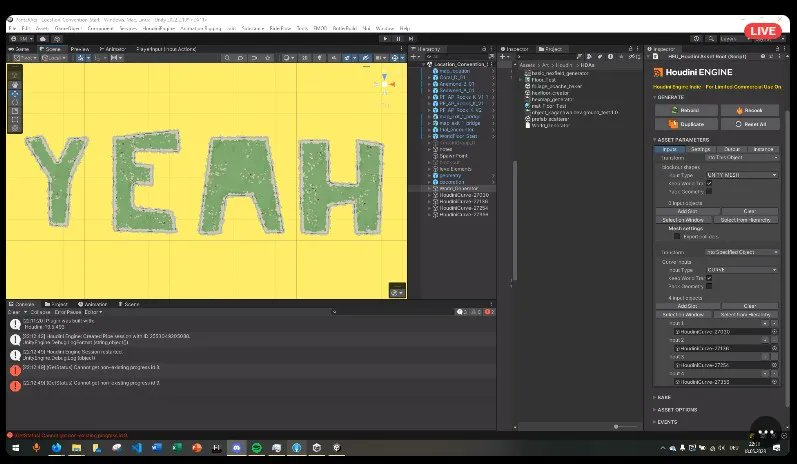This screenshot has height=464, width=797.
Task: Click the Step frame button
Action: point(411,39)
